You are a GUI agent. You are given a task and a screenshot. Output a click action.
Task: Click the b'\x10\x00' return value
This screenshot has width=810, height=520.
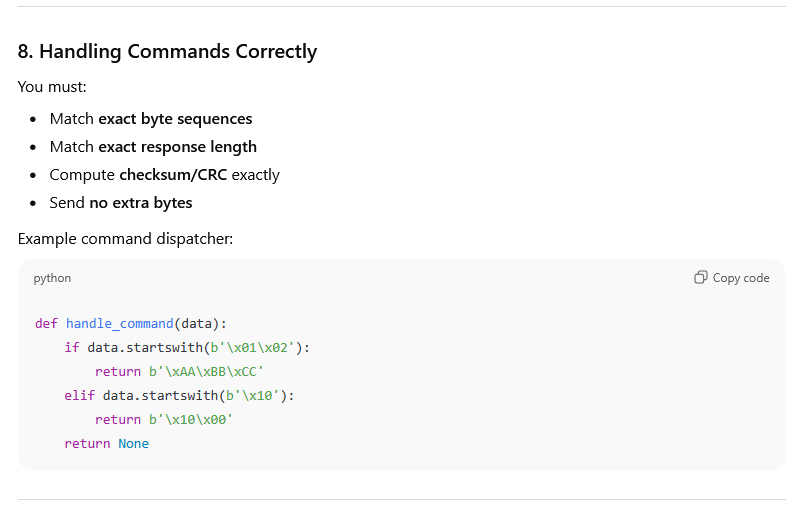tap(191, 419)
